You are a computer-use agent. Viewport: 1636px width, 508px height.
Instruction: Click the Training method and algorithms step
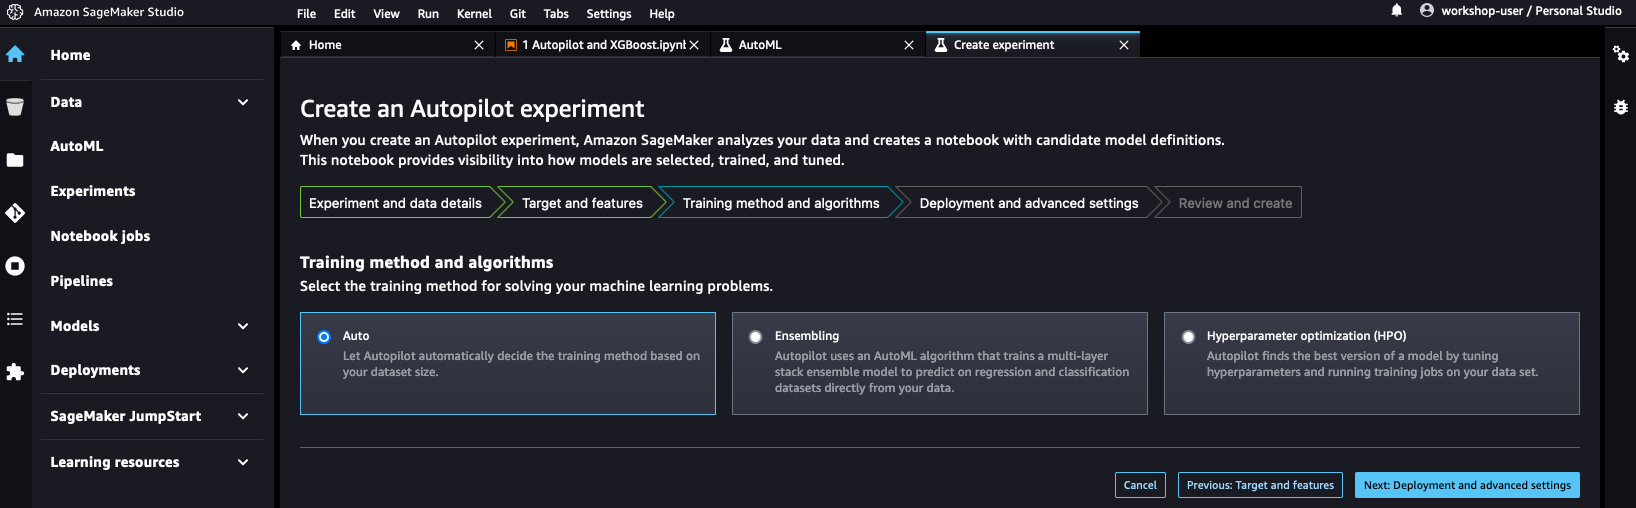pos(781,203)
